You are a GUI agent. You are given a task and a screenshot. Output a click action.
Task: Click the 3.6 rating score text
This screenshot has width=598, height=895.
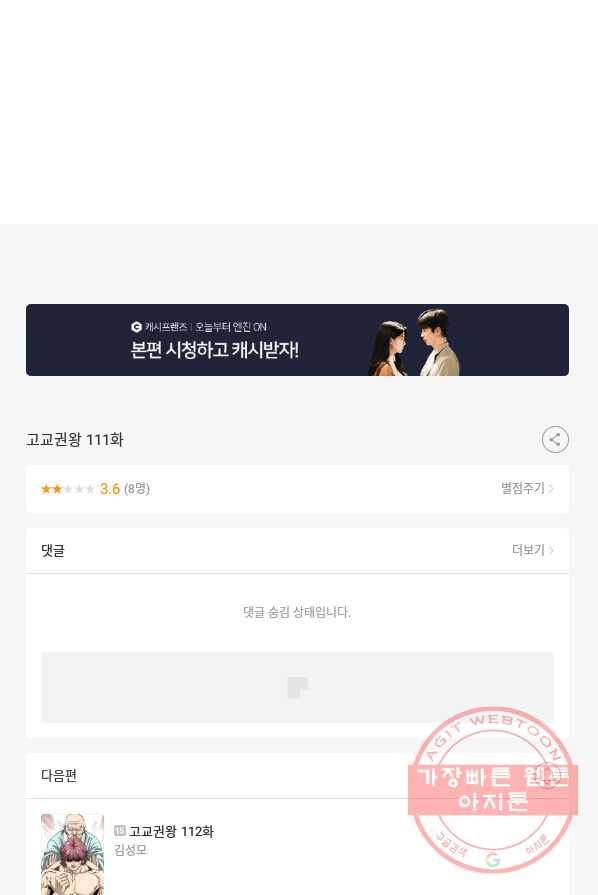coord(110,489)
